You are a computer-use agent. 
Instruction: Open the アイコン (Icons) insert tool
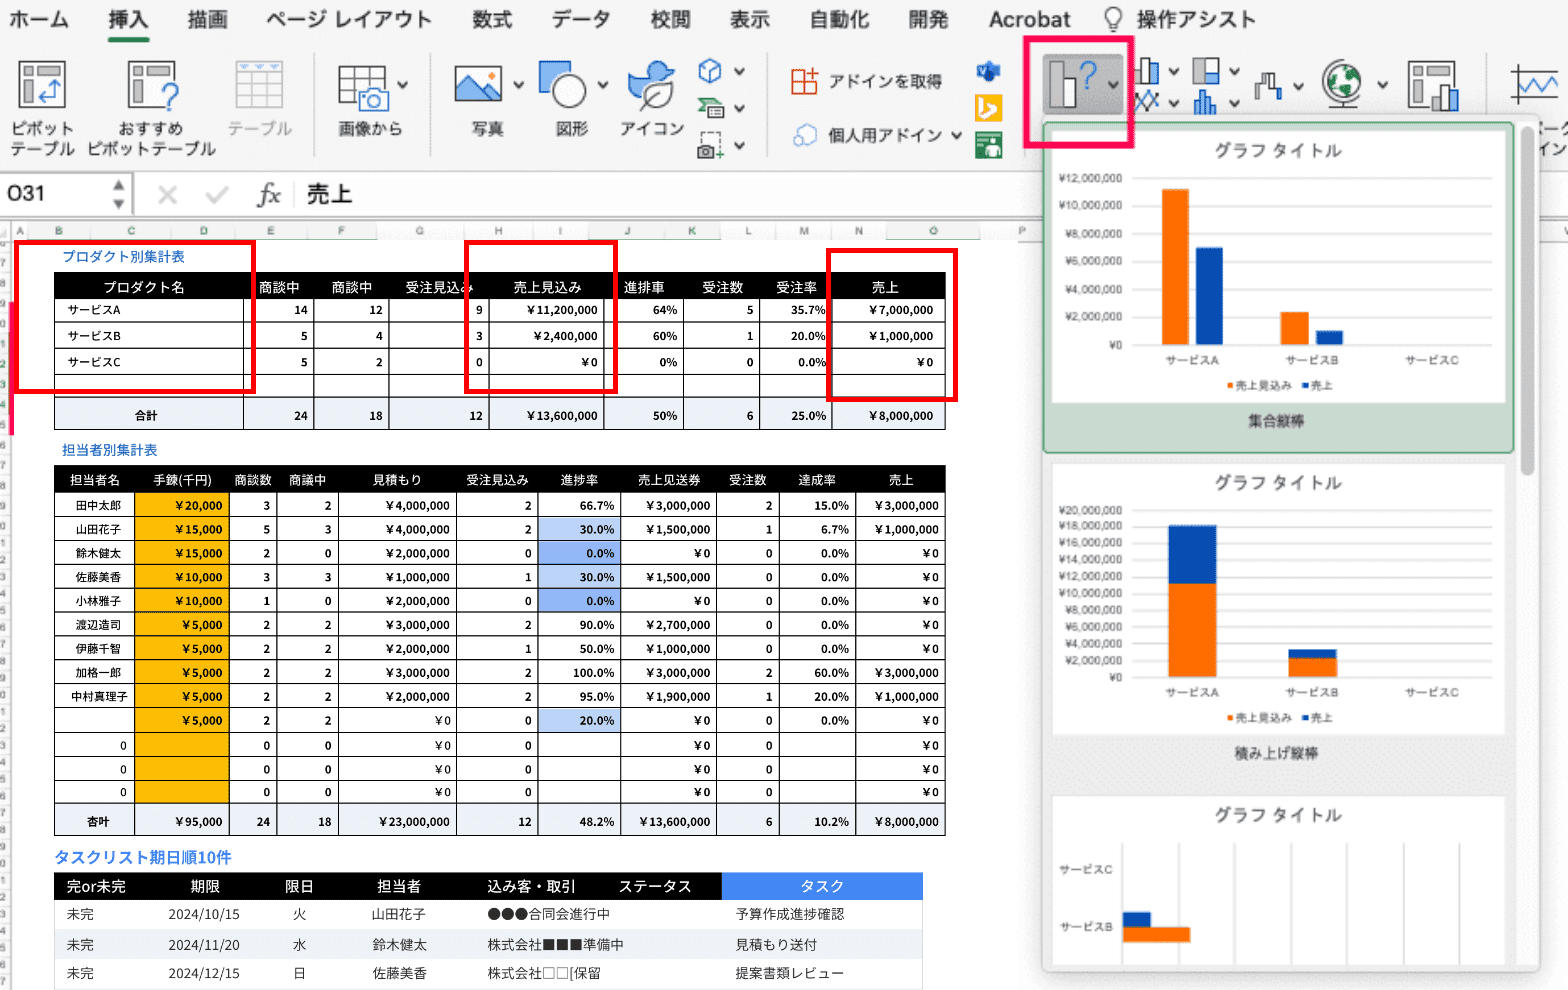coord(651,88)
